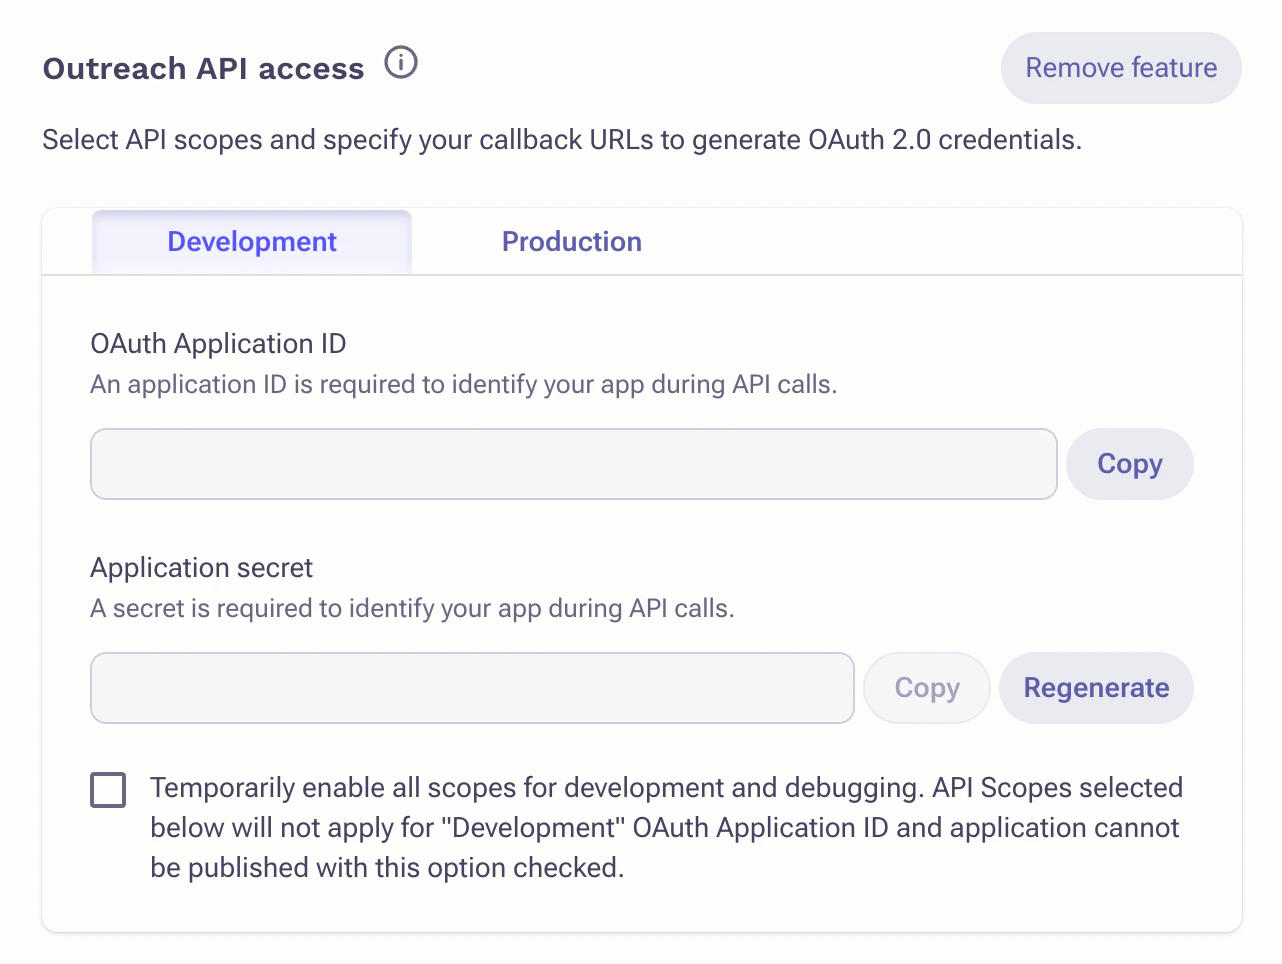Regenerate the application secret
The image size is (1282, 964).
pyautogui.click(x=1096, y=688)
